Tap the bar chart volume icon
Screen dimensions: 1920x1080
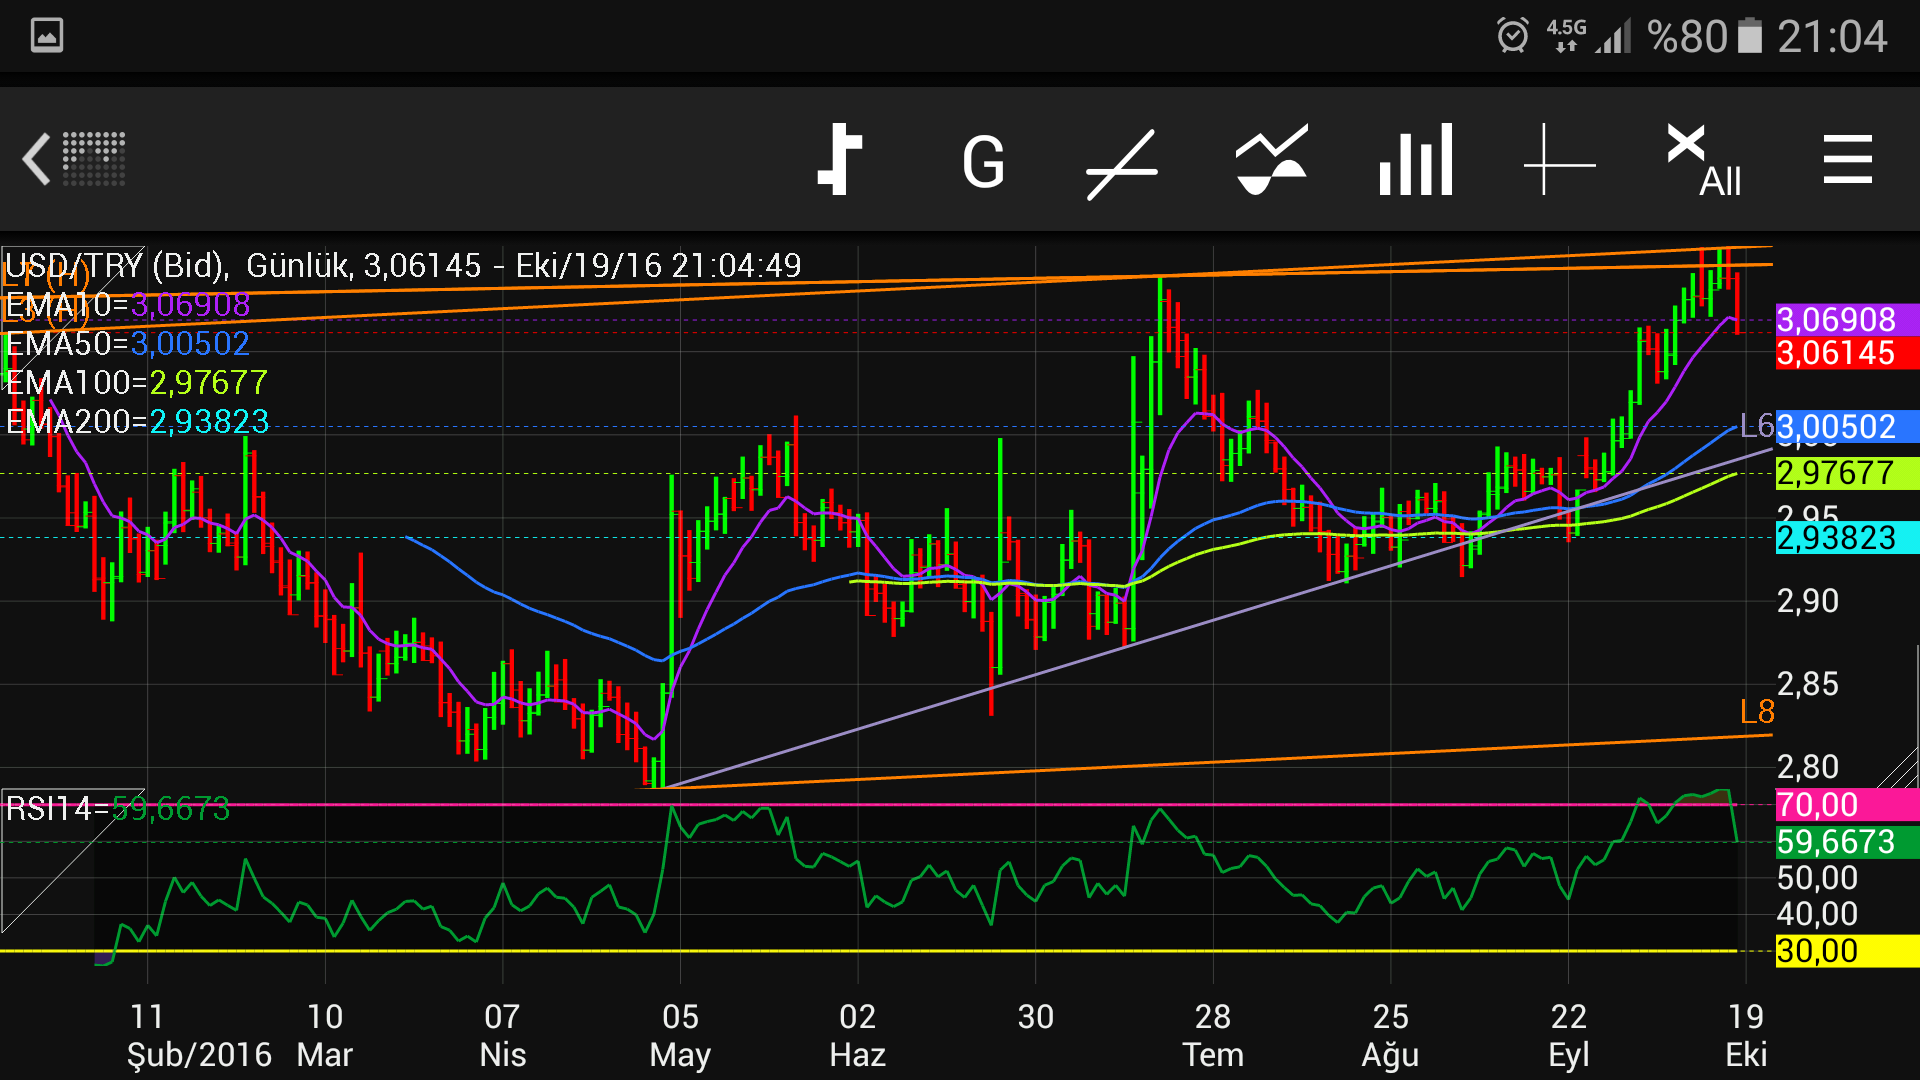(x=1415, y=160)
